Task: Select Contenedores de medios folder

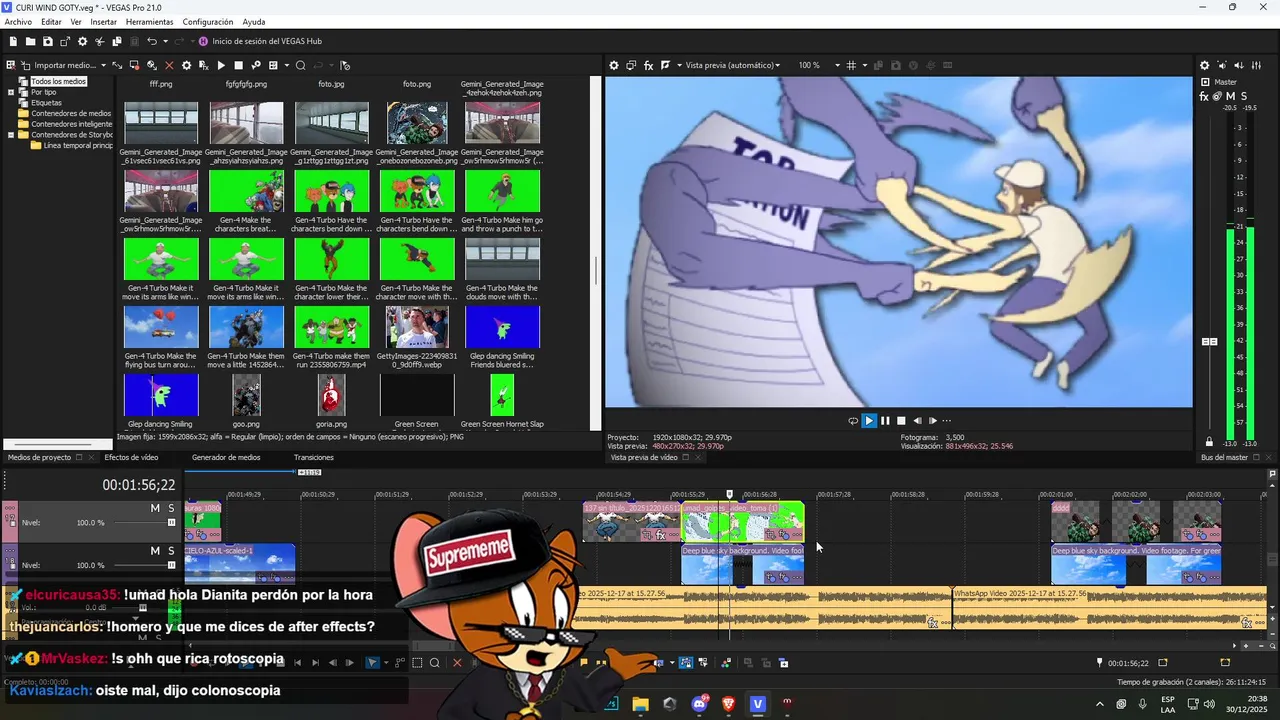Action: click(71, 114)
